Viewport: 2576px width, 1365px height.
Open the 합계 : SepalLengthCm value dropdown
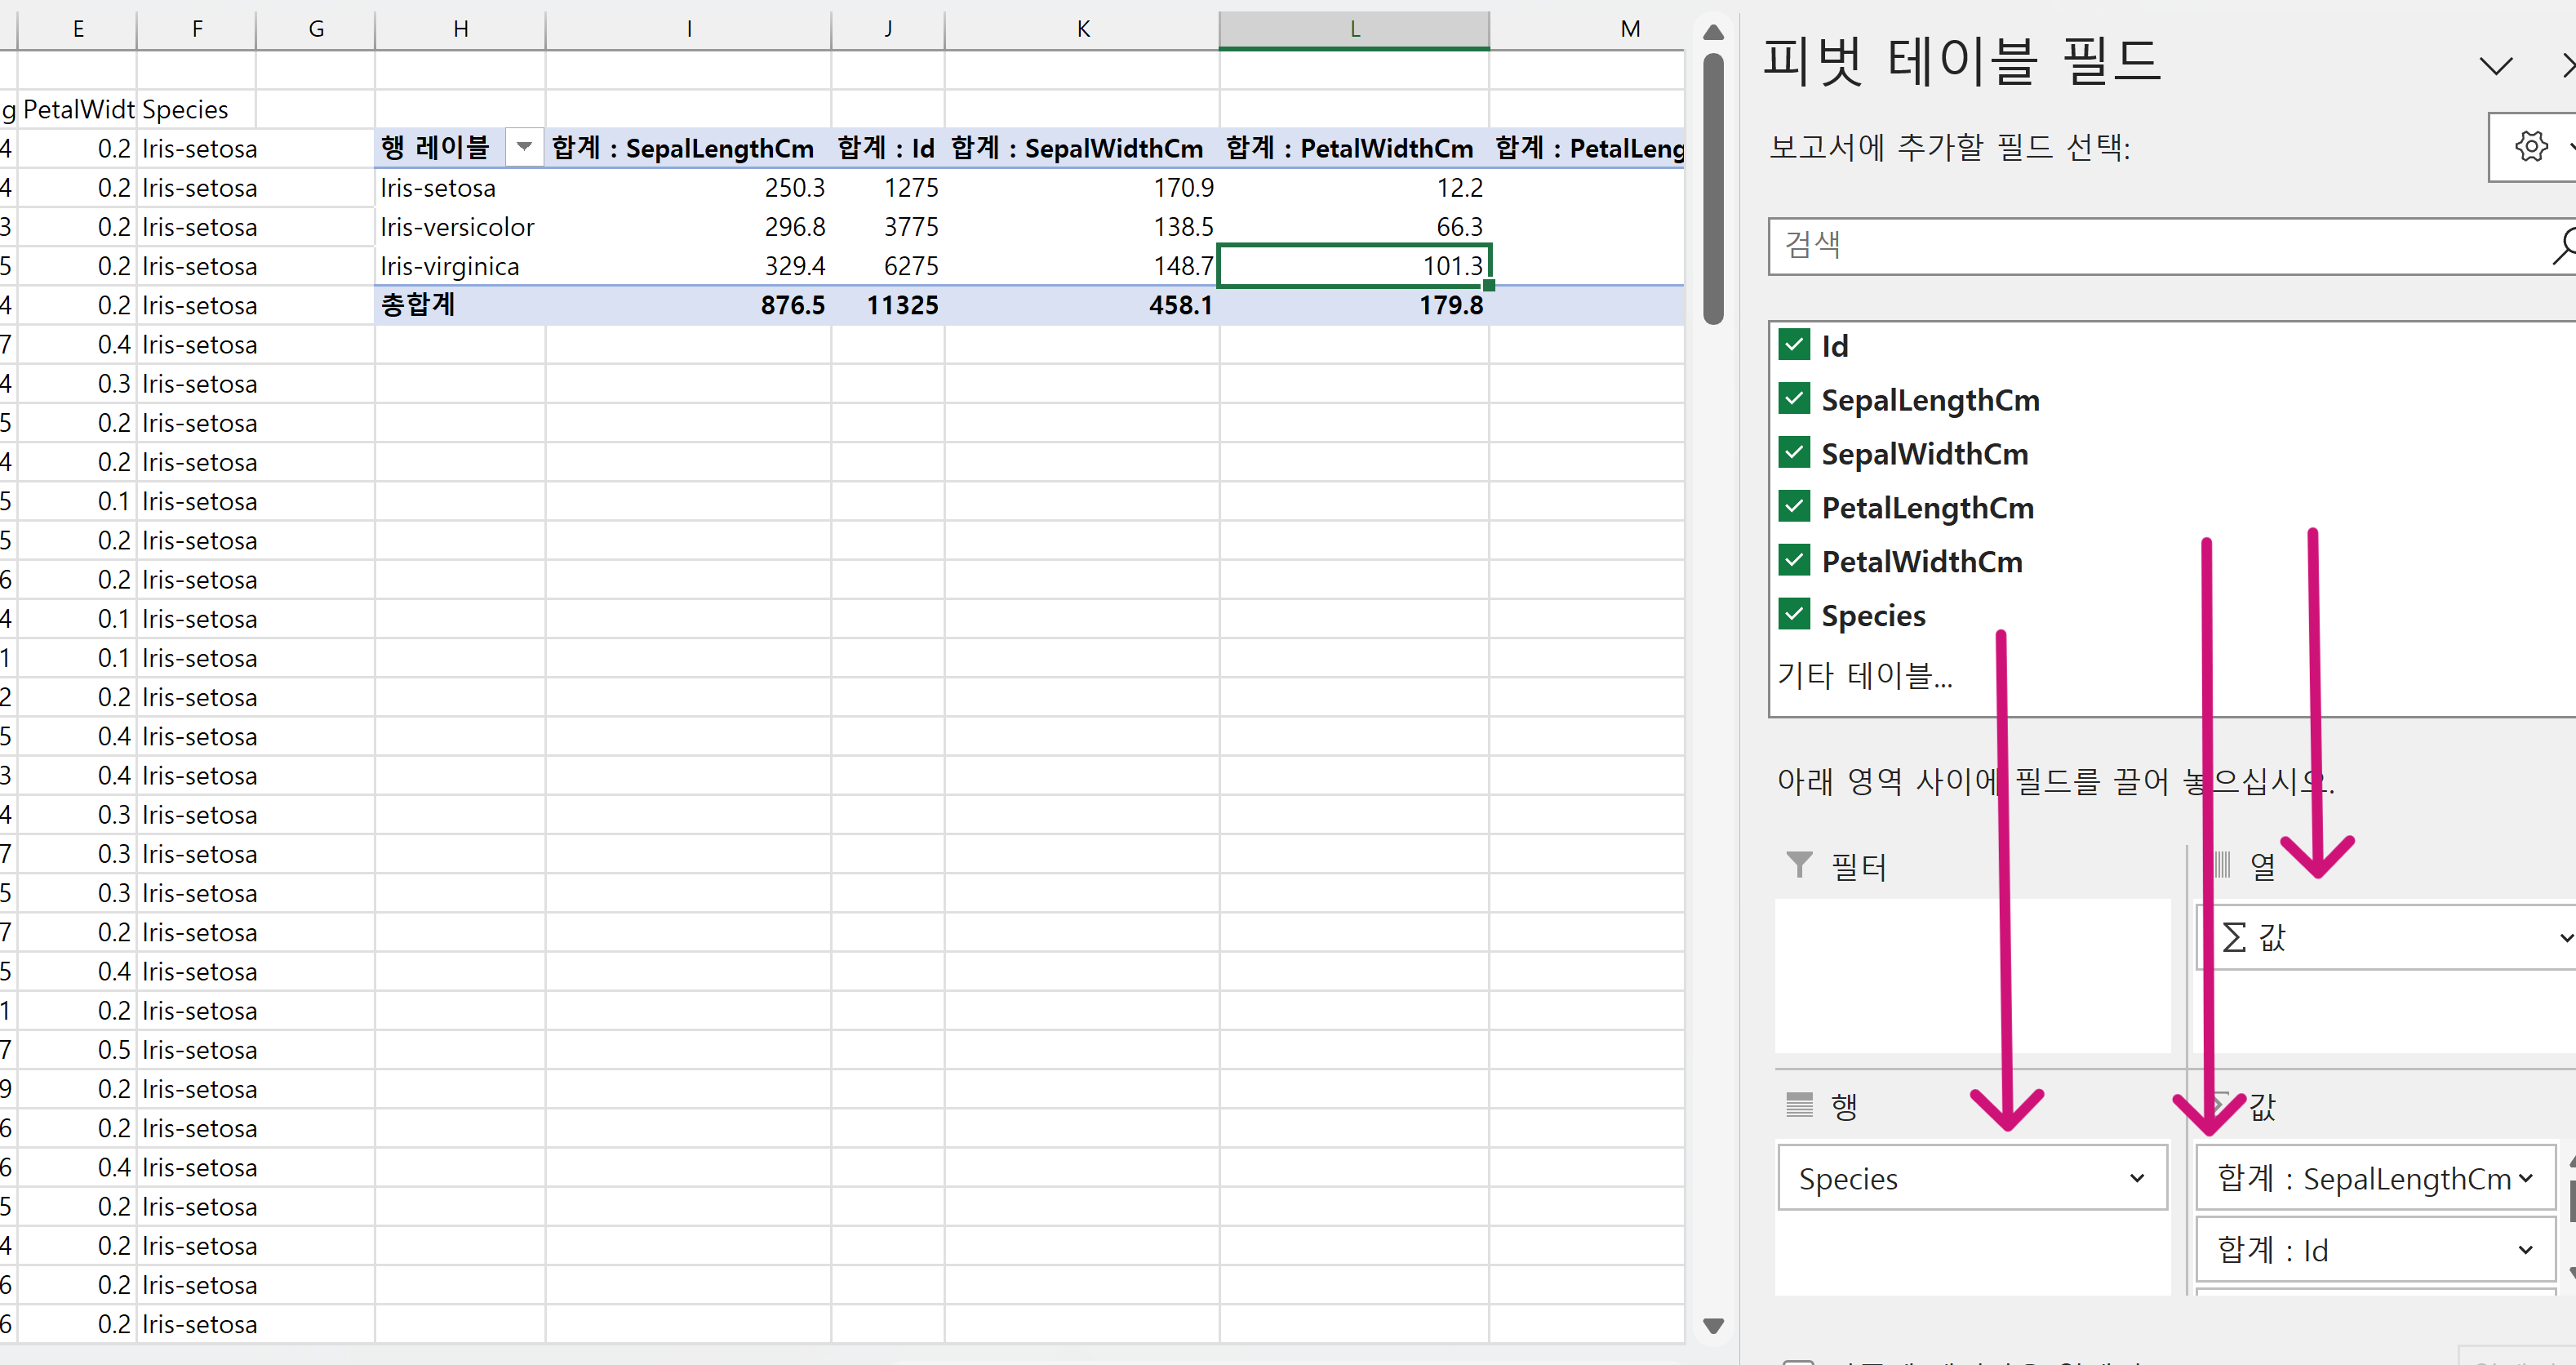pos(2525,1178)
